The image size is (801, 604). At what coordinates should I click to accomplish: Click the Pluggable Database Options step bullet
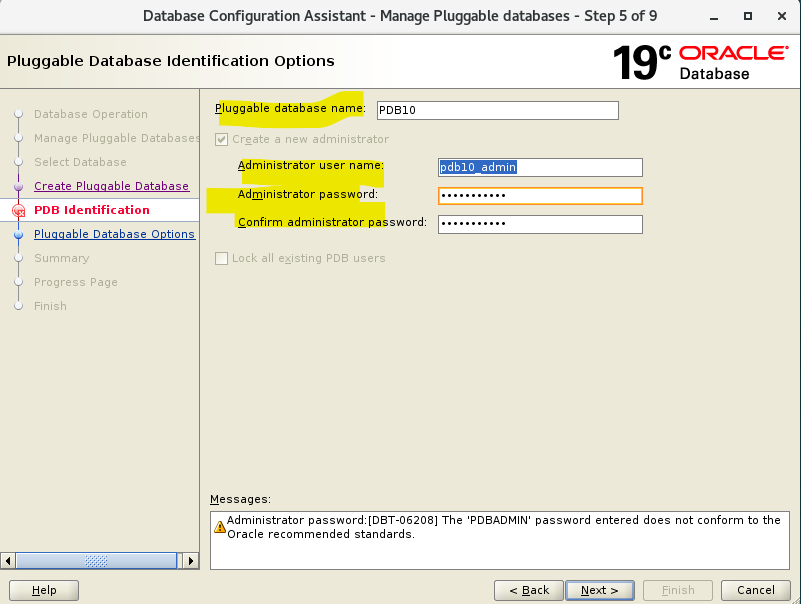[19, 235]
